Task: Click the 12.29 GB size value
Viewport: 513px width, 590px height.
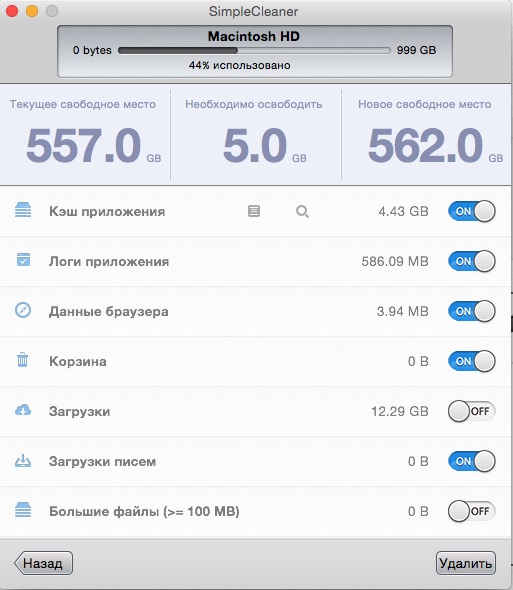Action: click(400, 412)
